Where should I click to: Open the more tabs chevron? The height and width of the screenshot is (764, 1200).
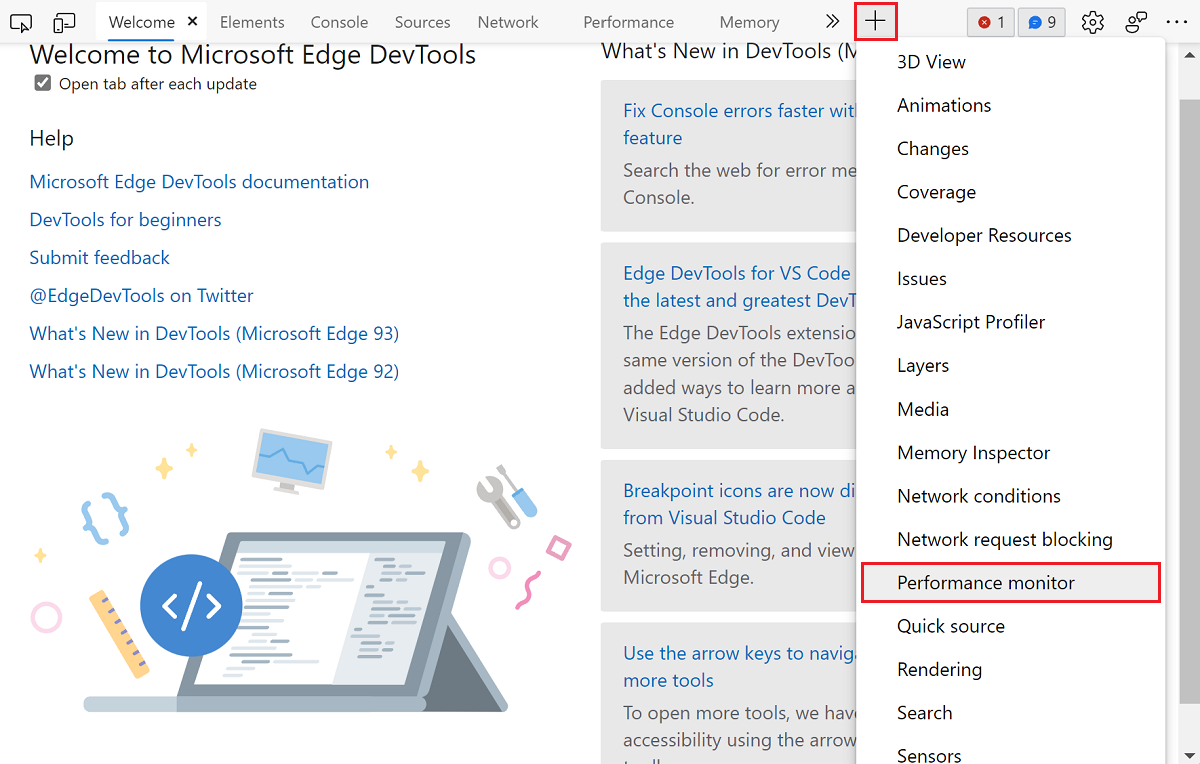[x=832, y=21]
